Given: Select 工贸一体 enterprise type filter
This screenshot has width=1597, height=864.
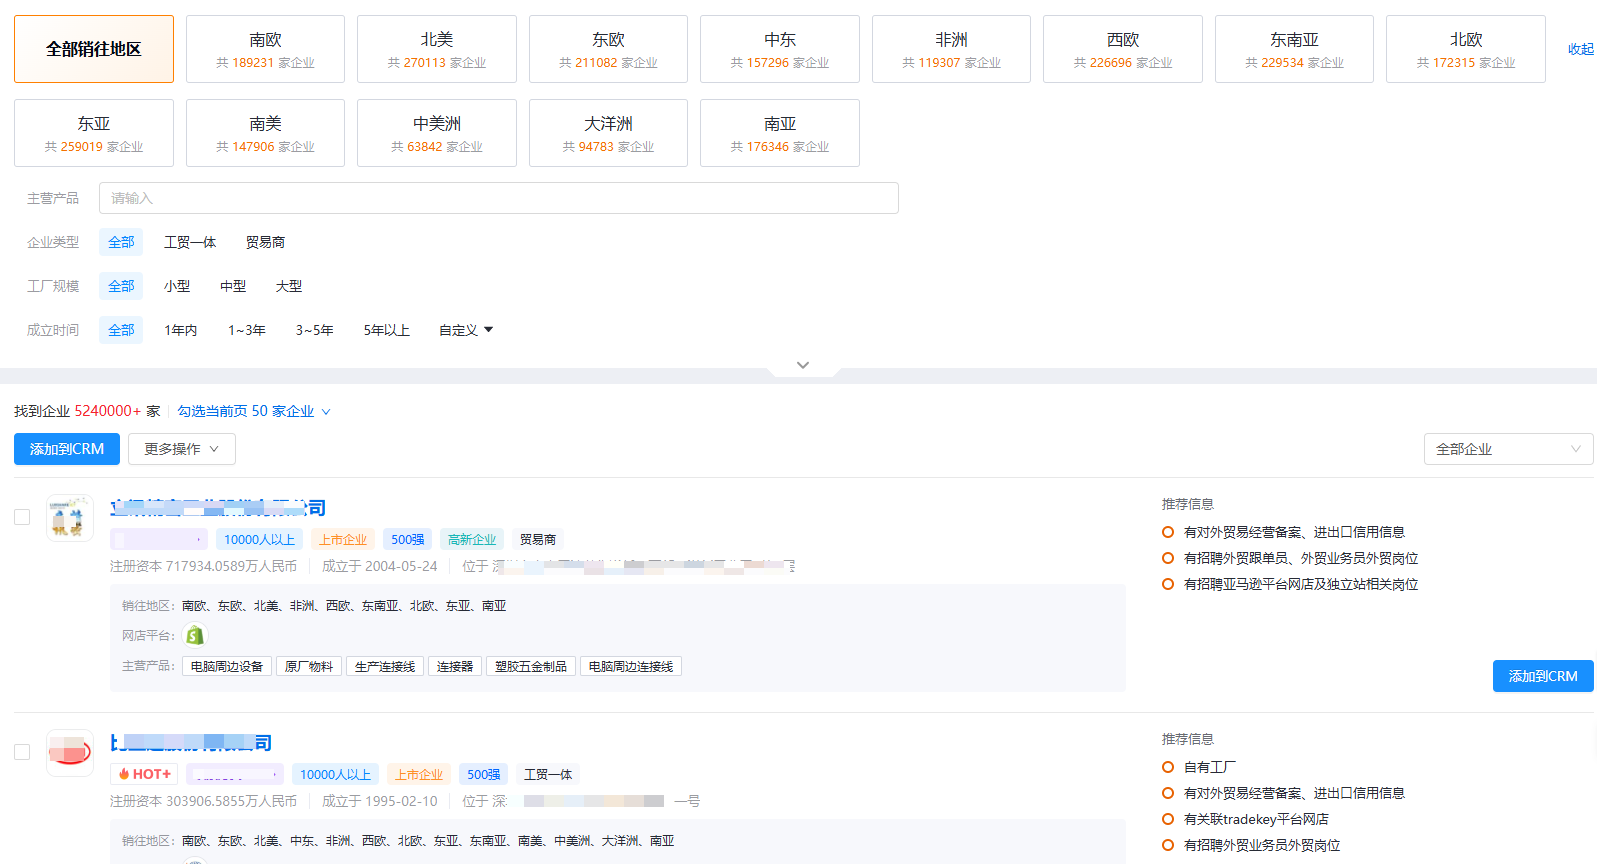Looking at the screenshot, I should tap(190, 242).
